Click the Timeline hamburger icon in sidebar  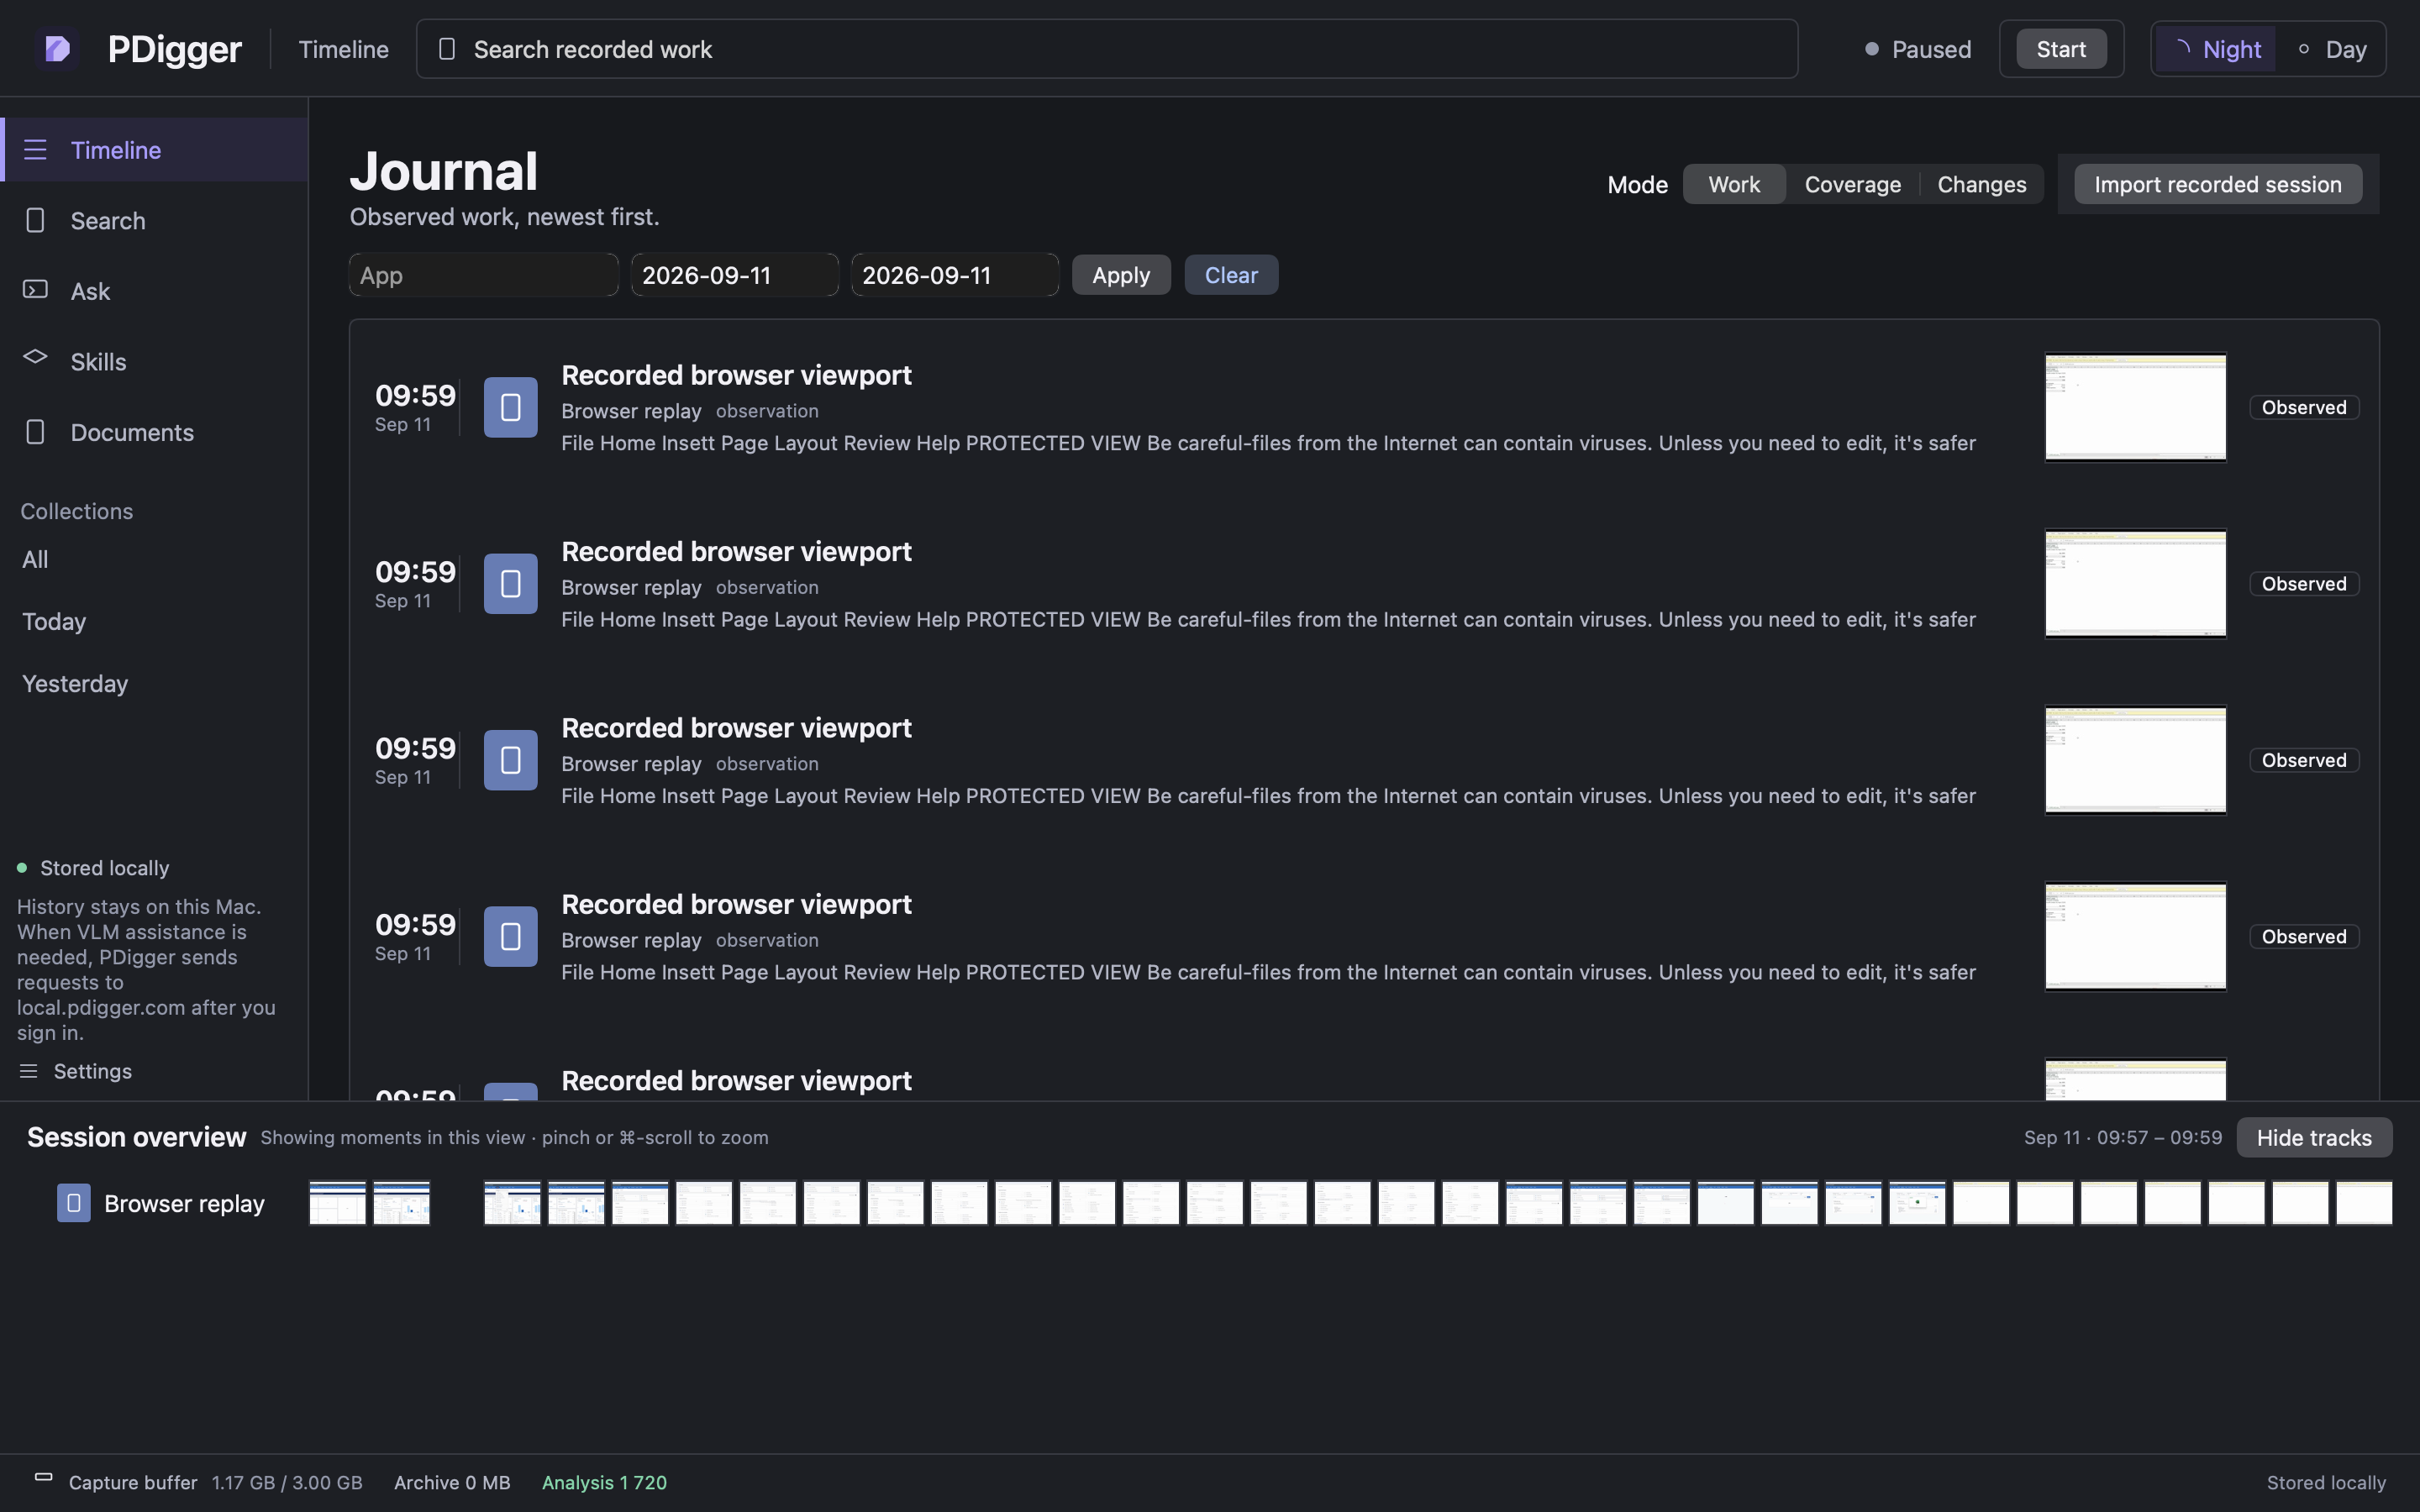(x=35, y=150)
